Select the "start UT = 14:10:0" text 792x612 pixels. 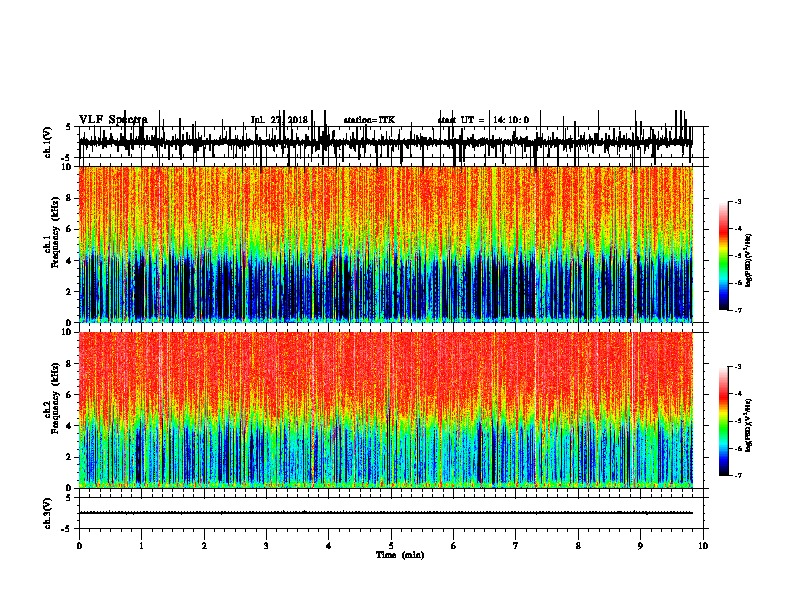pos(483,120)
